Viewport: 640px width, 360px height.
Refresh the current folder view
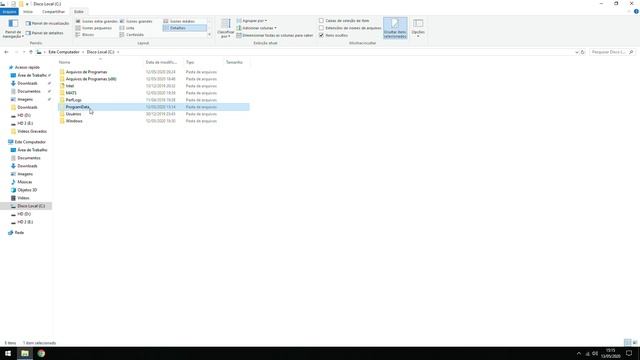point(583,52)
